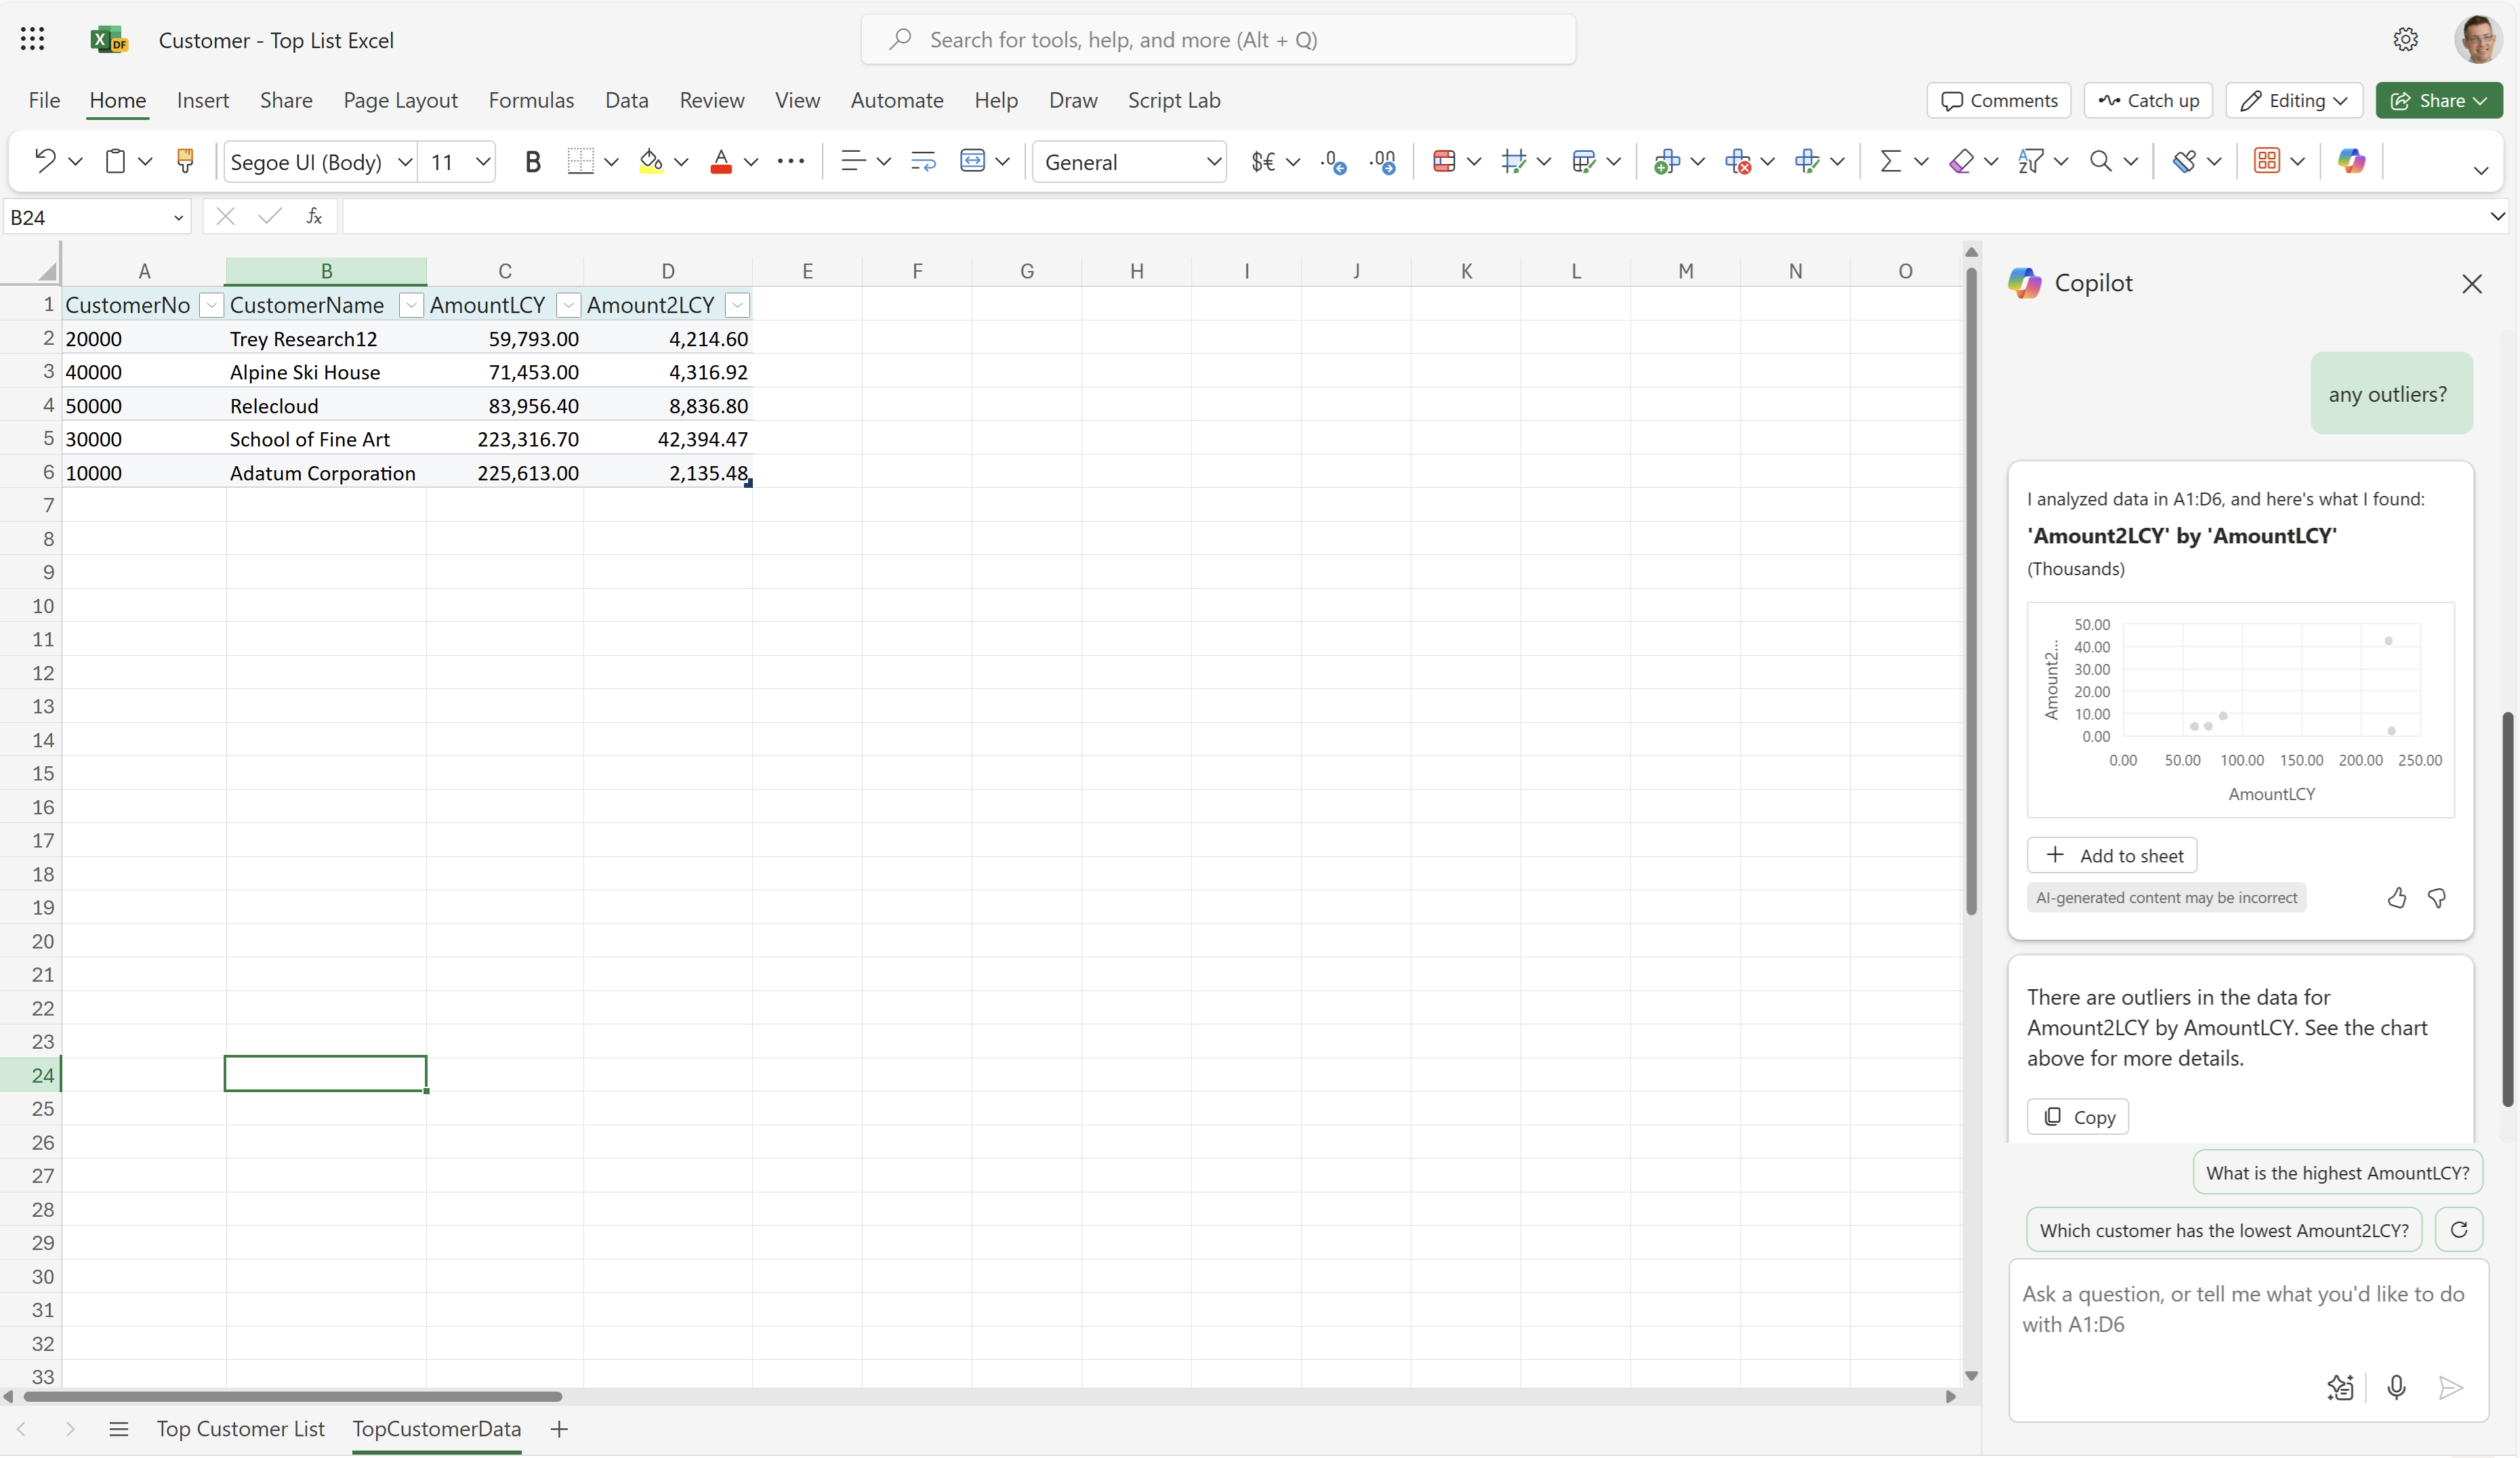
Task: Select the Home ribbon tab
Action: (x=117, y=99)
